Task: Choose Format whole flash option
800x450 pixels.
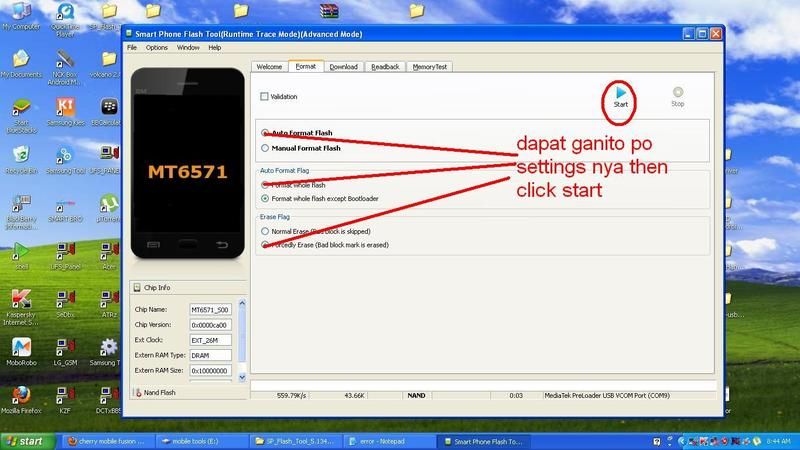Action: tap(265, 185)
